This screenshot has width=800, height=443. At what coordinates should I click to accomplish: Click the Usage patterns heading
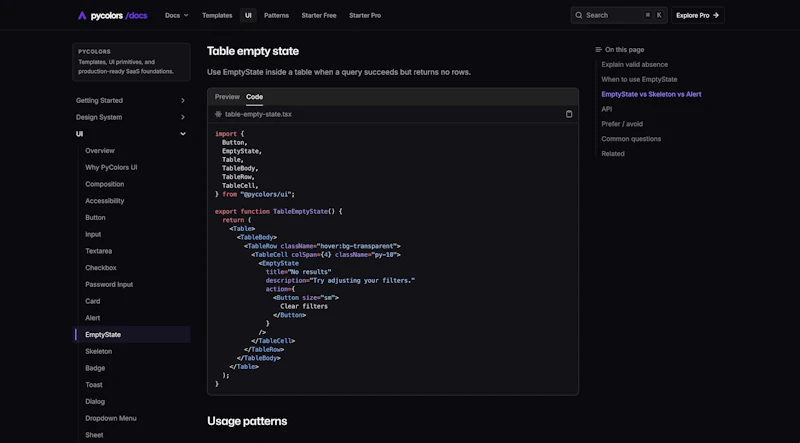[x=247, y=421]
